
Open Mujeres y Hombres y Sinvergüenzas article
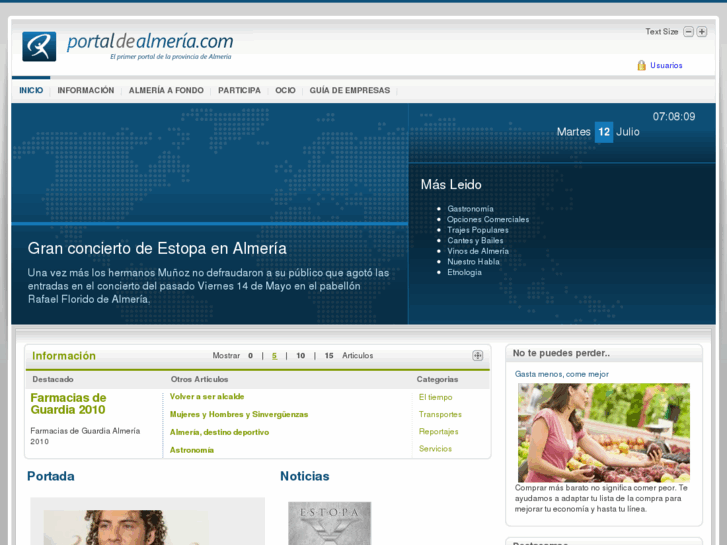239,414
